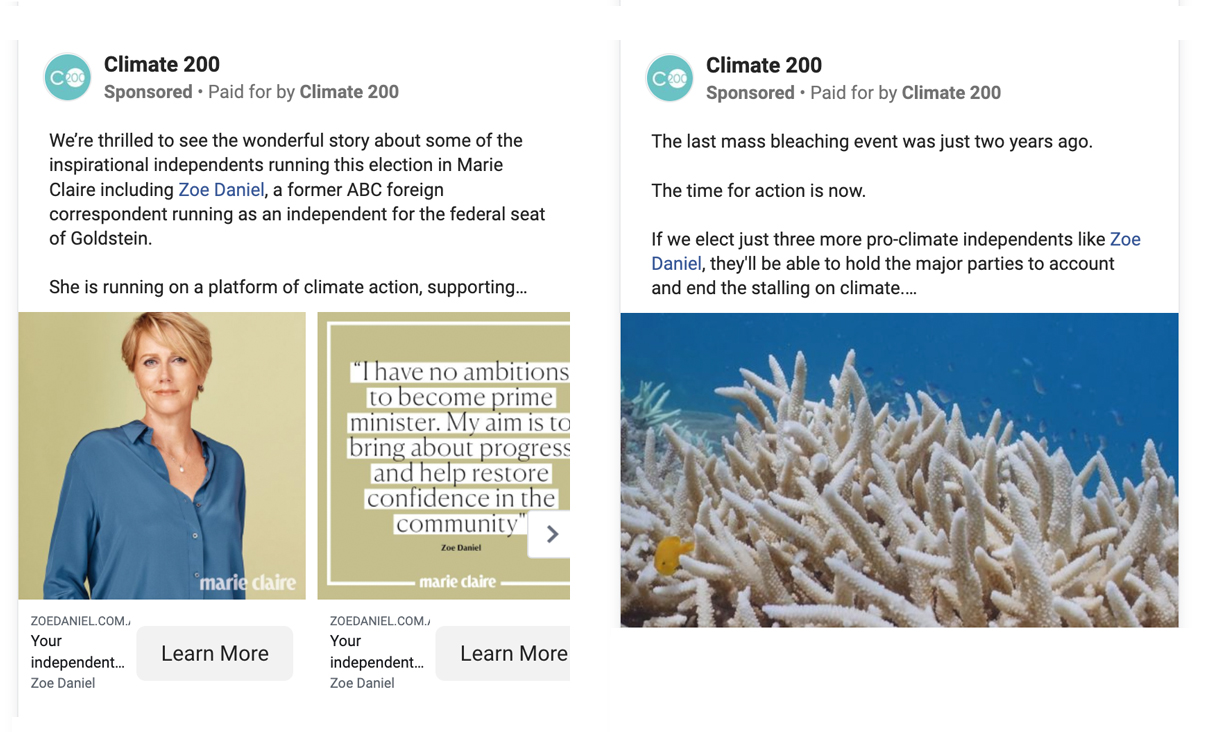
Task: Click the Sponsored label under Climate 200
Action: coord(148,91)
